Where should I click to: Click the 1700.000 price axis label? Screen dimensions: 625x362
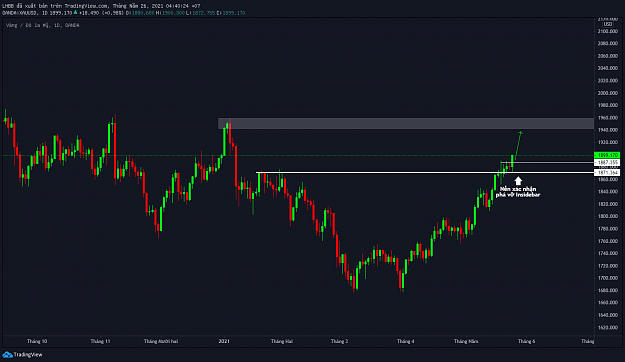(608, 278)
